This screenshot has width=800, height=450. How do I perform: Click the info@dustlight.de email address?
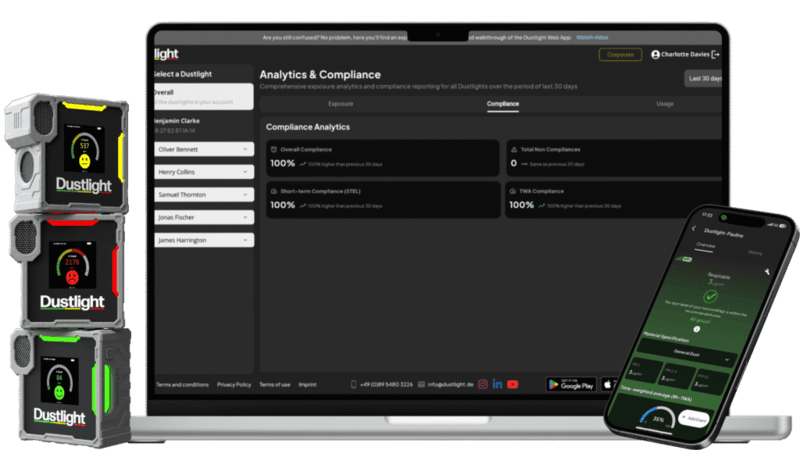[x=451, y=385]
